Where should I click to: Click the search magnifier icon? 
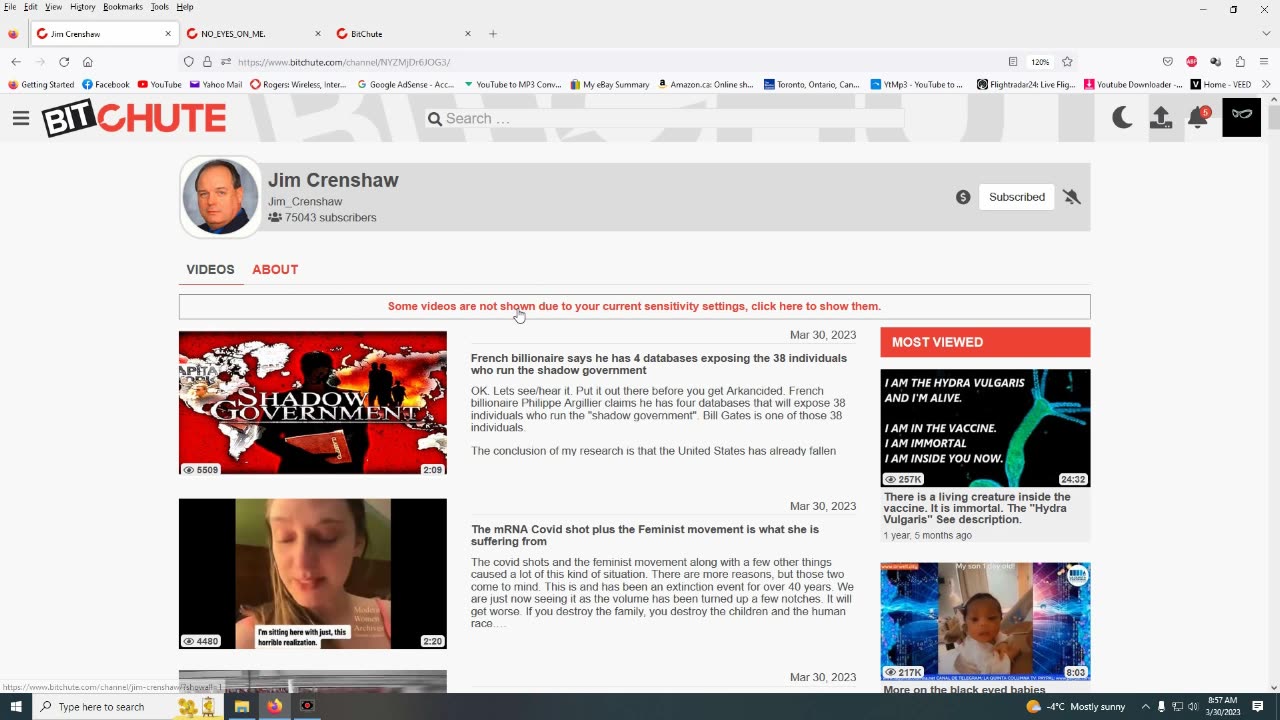click(x=434, y=119)
